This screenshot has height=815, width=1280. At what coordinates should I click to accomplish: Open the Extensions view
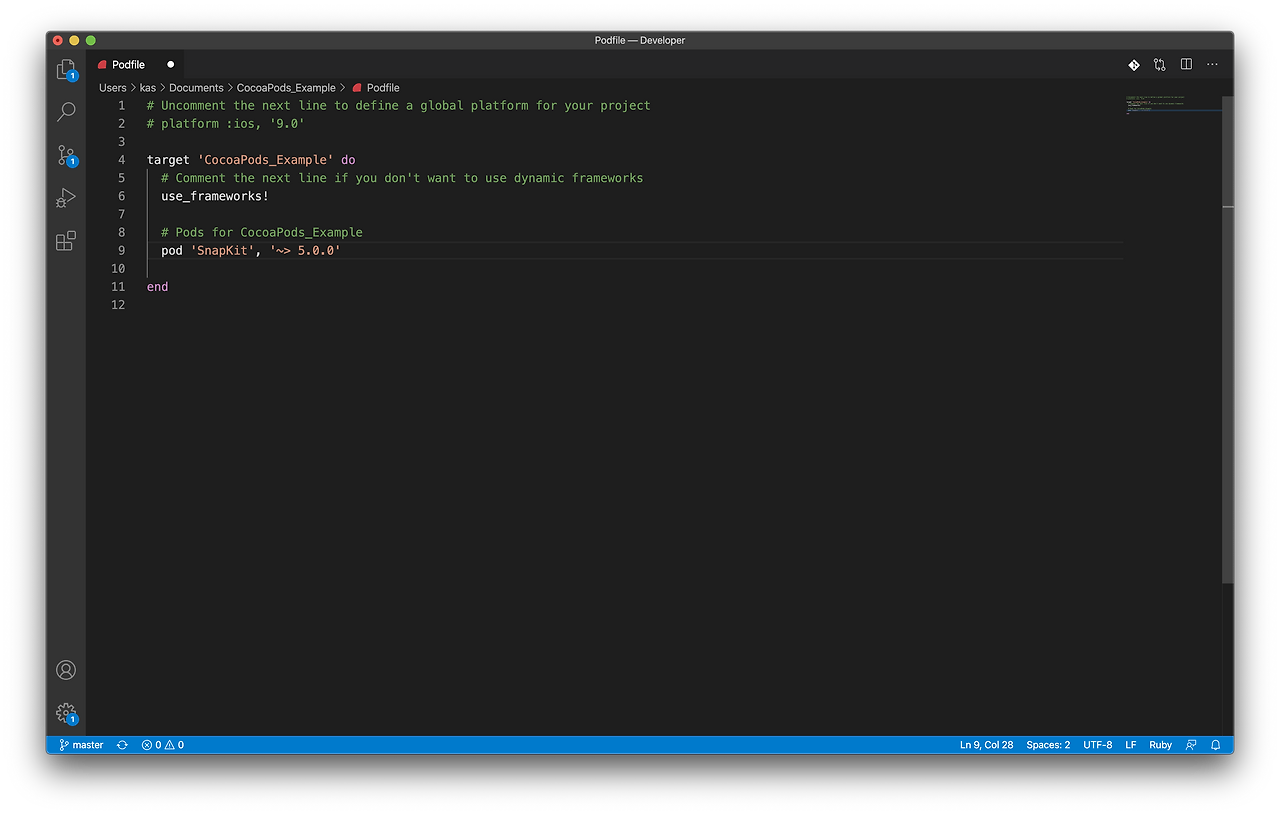pos(66,241)
